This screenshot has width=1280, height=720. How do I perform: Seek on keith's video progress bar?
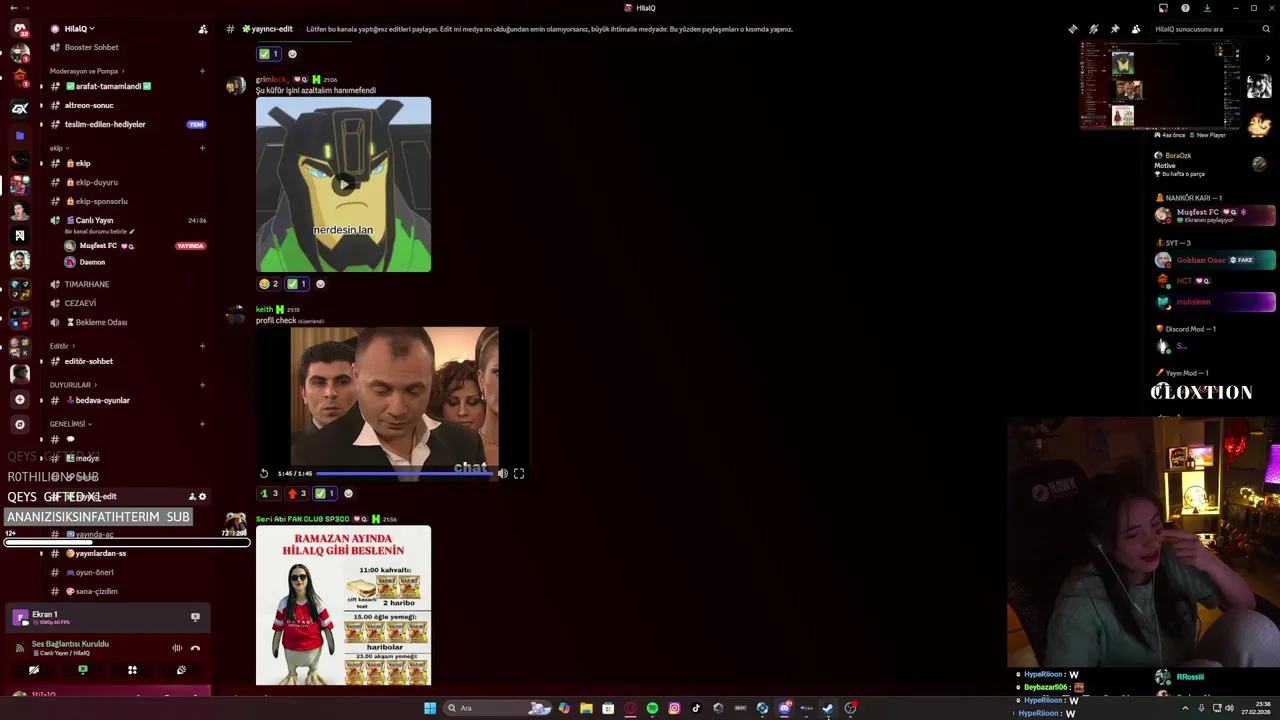tap(405, 473)
